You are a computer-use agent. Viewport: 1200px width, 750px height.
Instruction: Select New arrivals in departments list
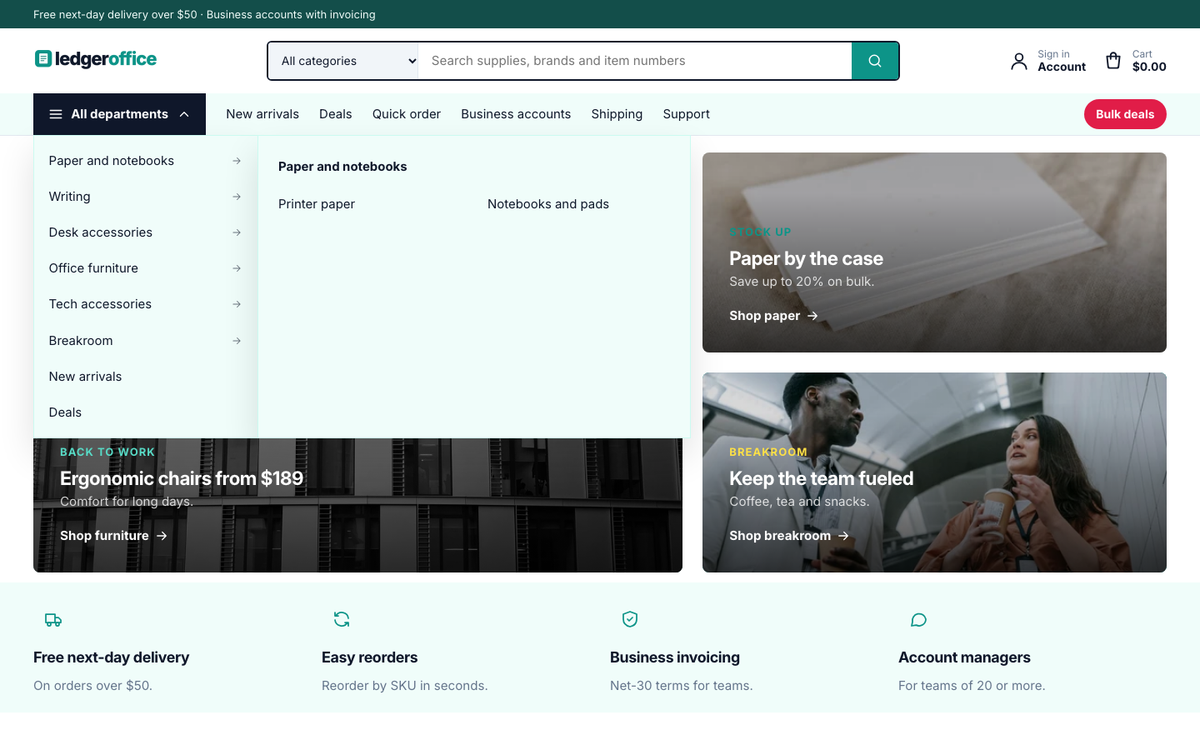pos(145,377)
